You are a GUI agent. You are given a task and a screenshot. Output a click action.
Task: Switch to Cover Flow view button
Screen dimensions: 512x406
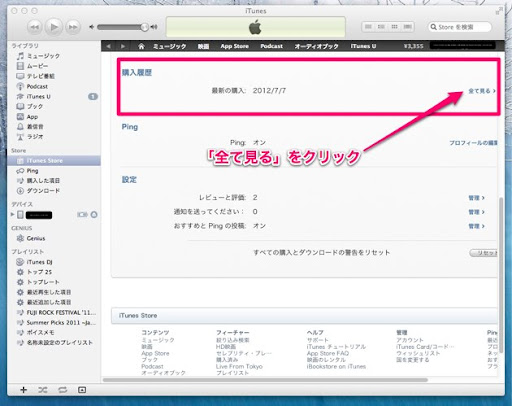pos(408,27)
